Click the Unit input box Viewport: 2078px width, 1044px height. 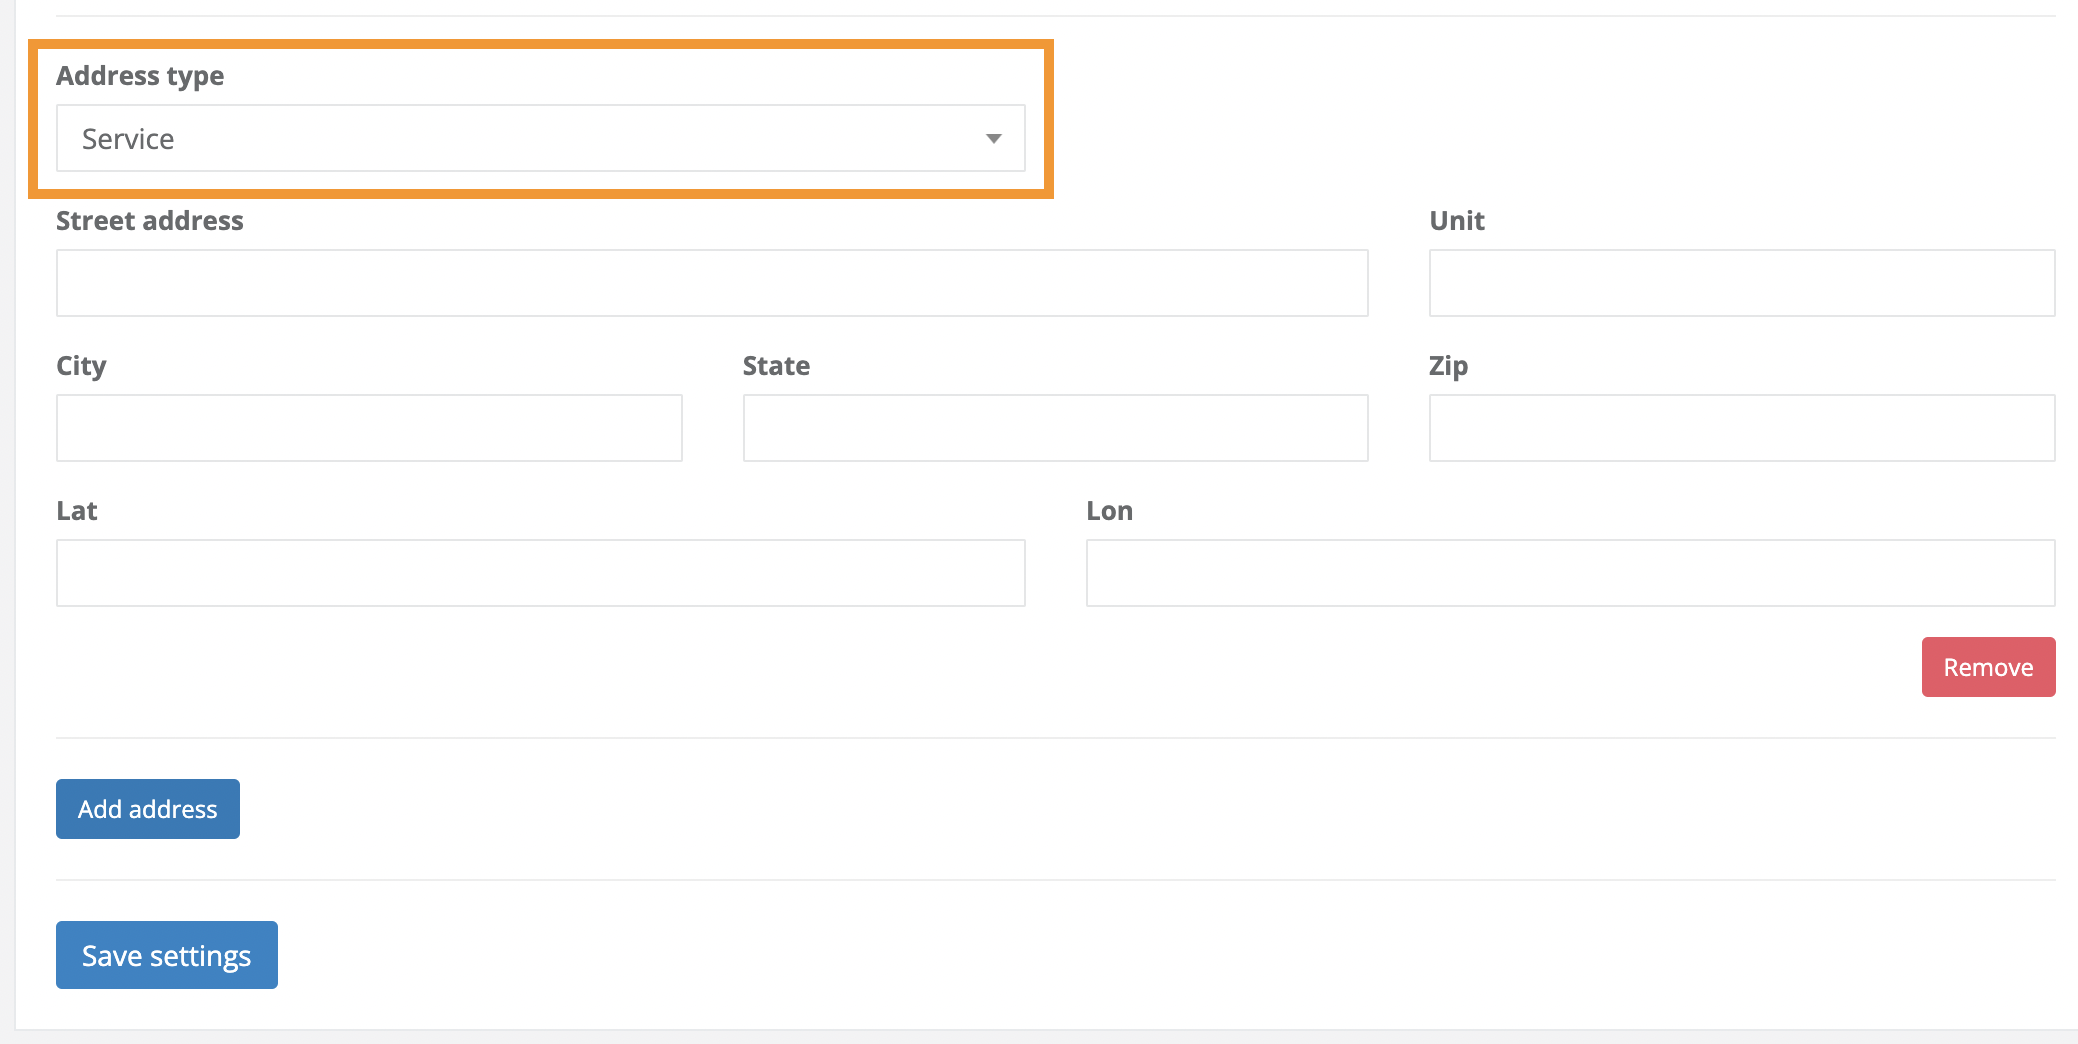pyautogui.click(x=1740, y=283)
